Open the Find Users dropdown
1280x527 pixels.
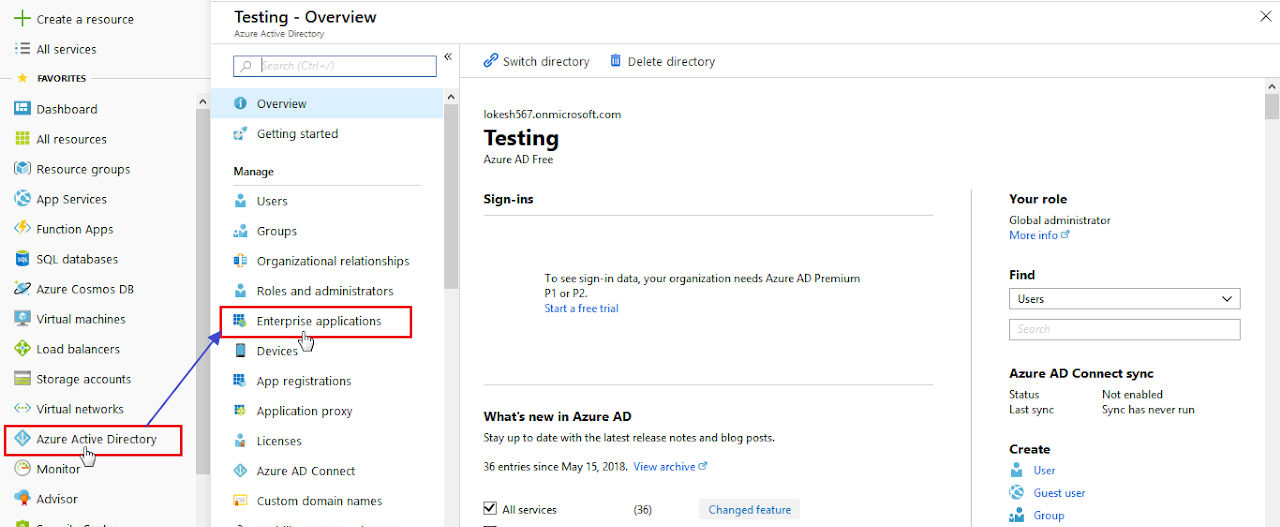(1125, 299)
